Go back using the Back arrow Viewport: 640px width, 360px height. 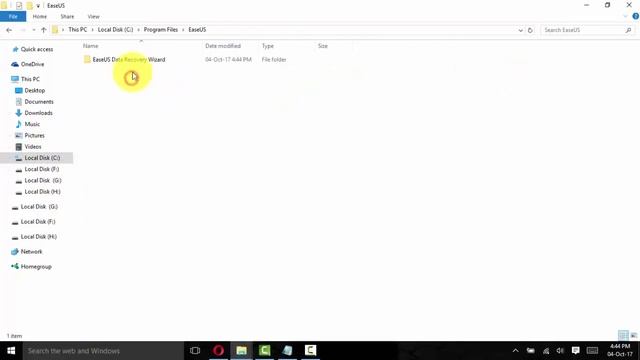[x=9, y=30]
